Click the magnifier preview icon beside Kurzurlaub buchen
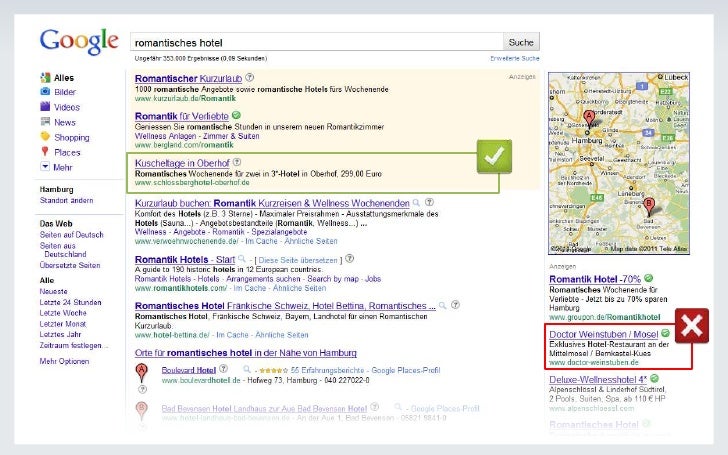The height and width of the screenshot is (455, 728). click(416, 202)
